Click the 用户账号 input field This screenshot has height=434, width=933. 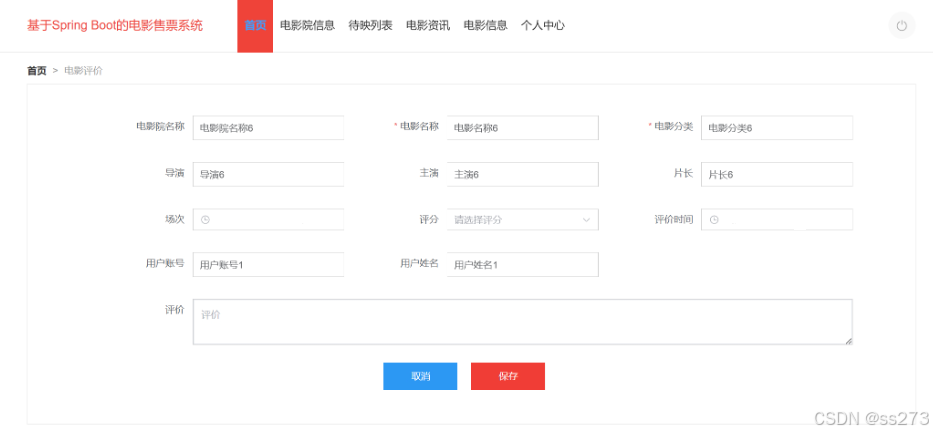pyautogui.click(x=268, y=265)
